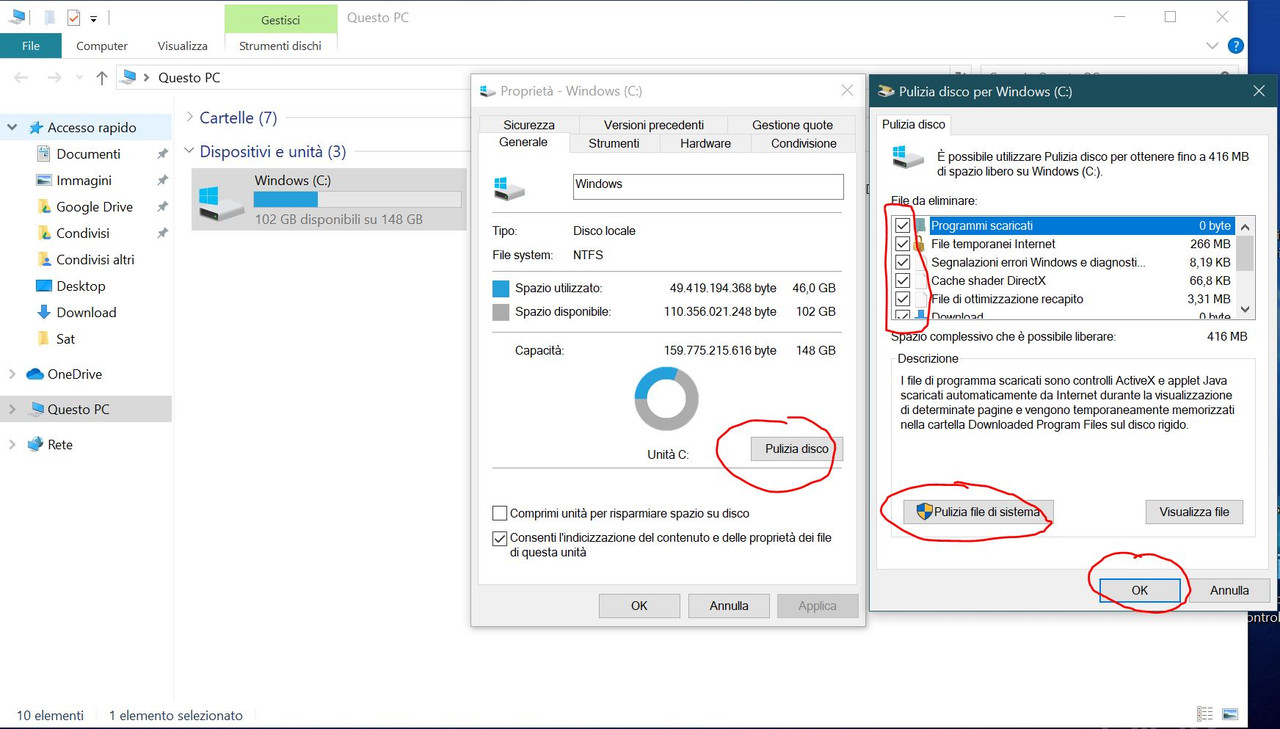Open the Versioni precedenti tab
Screen dimensions: 1280x729
[x=654, y=125]
